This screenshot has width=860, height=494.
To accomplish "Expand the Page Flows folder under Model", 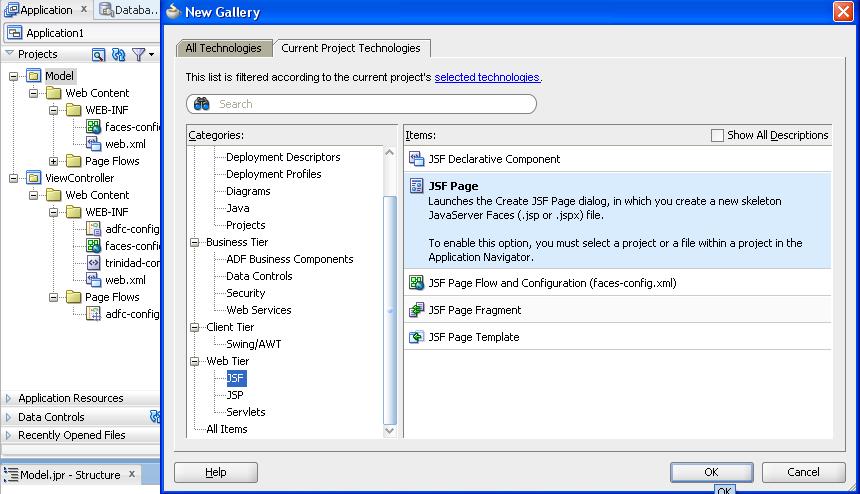I will [54, 161].
